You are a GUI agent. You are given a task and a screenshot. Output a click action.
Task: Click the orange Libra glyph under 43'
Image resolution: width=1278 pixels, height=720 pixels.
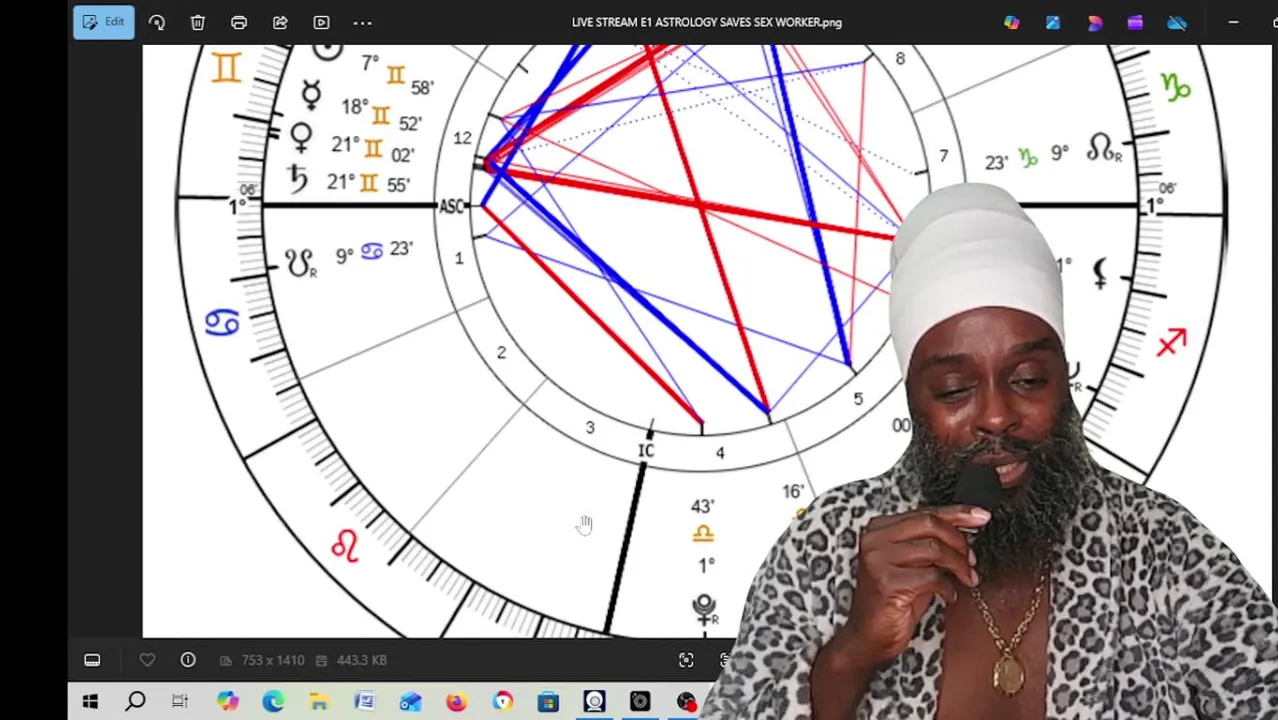[703, 535]
